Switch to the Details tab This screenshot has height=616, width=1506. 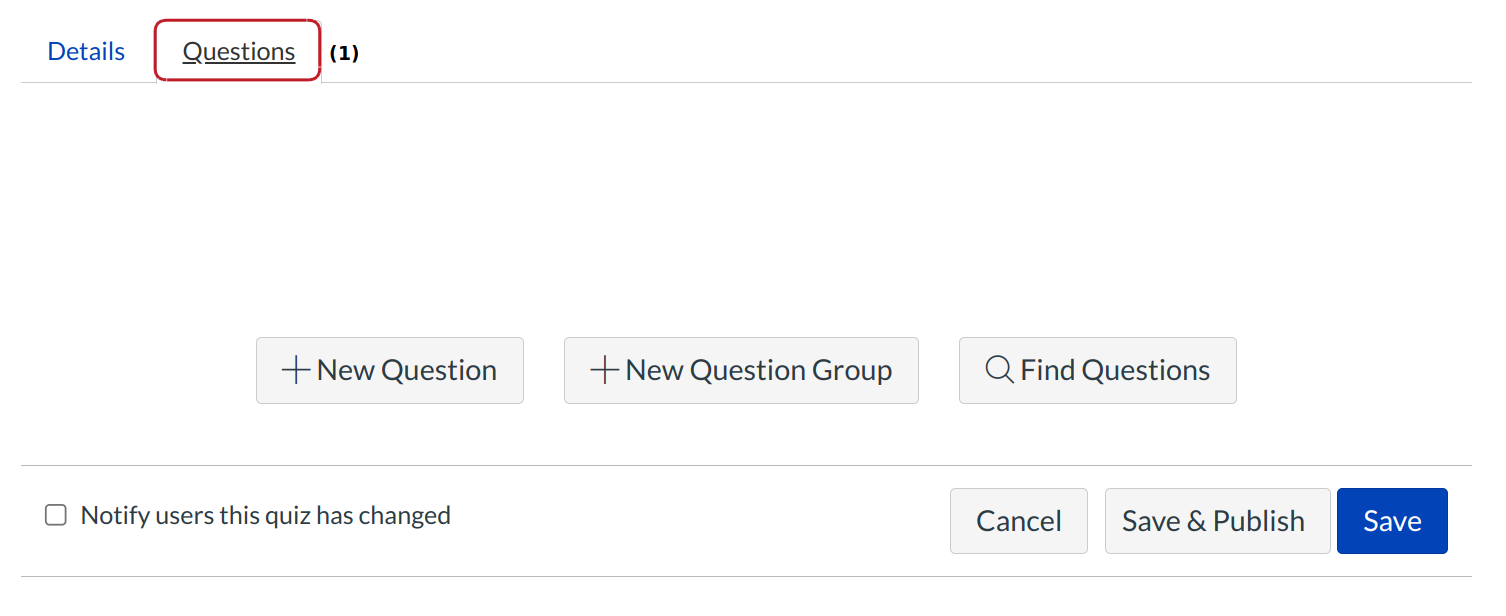(86, 52)
